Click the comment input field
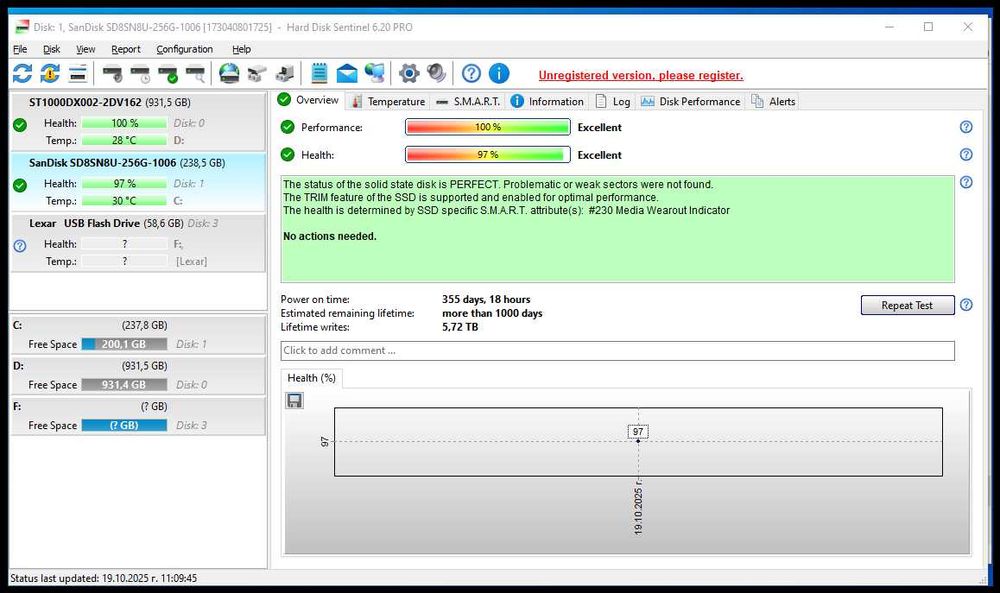1000x593 pixels. coord(617,351)
